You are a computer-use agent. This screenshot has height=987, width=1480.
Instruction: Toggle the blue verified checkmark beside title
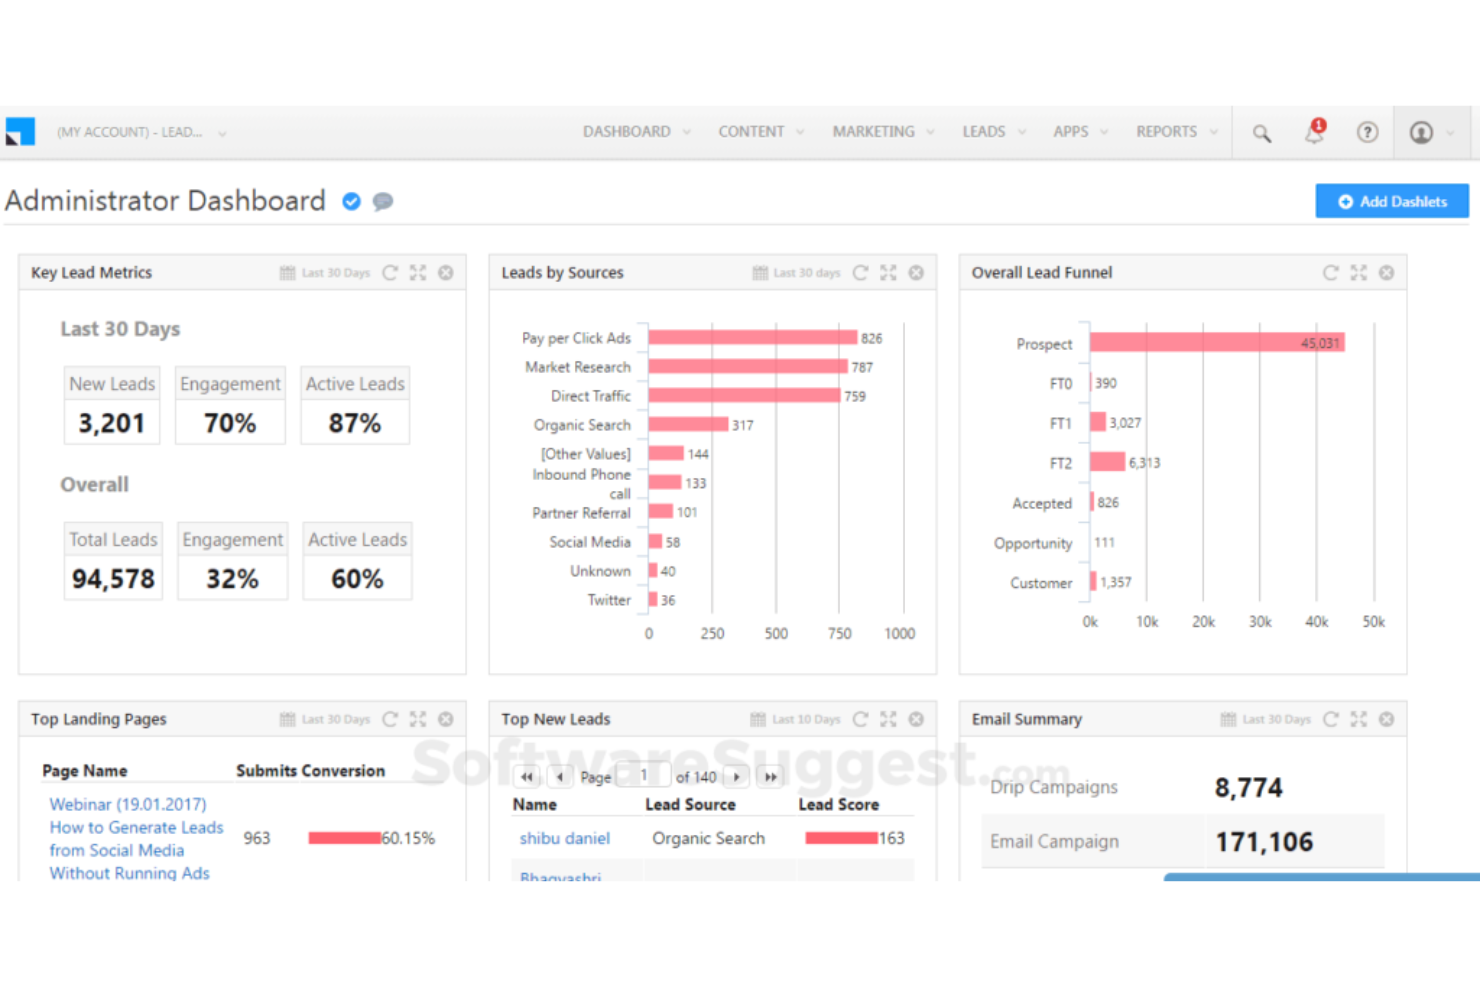click(351, 202)
